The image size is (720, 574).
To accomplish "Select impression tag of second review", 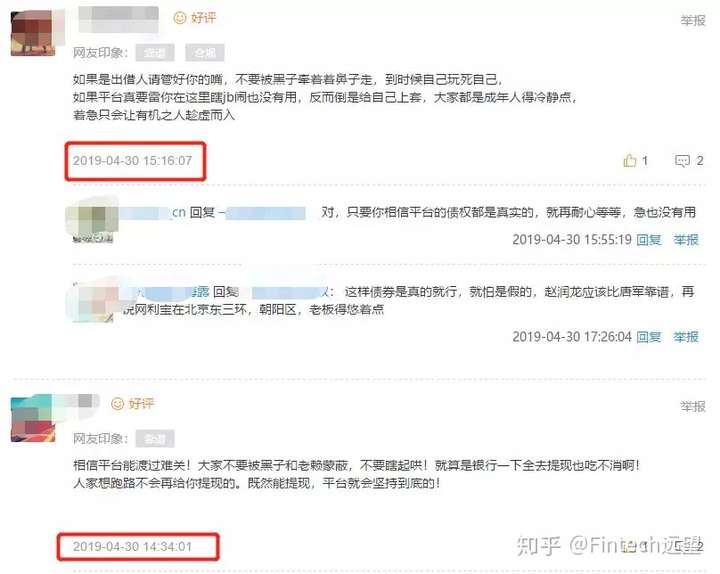I will (155, 439).
